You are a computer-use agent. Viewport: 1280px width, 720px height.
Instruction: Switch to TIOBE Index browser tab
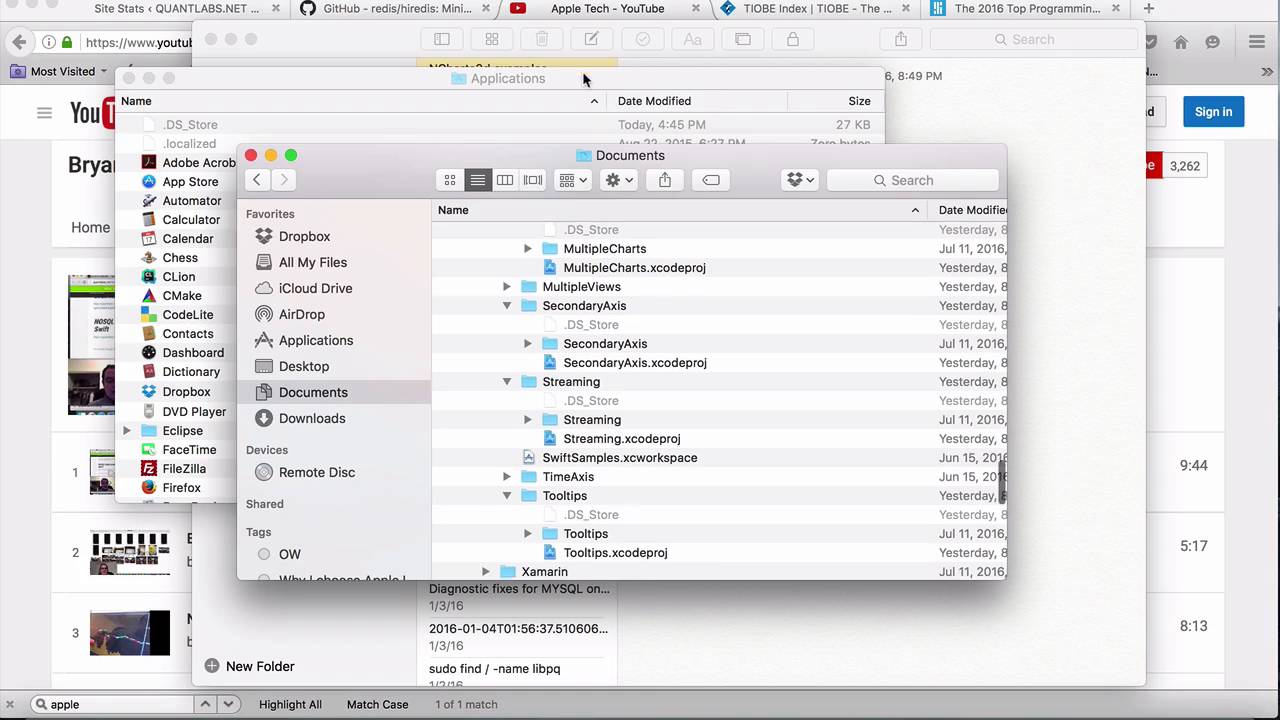[817, 9]
